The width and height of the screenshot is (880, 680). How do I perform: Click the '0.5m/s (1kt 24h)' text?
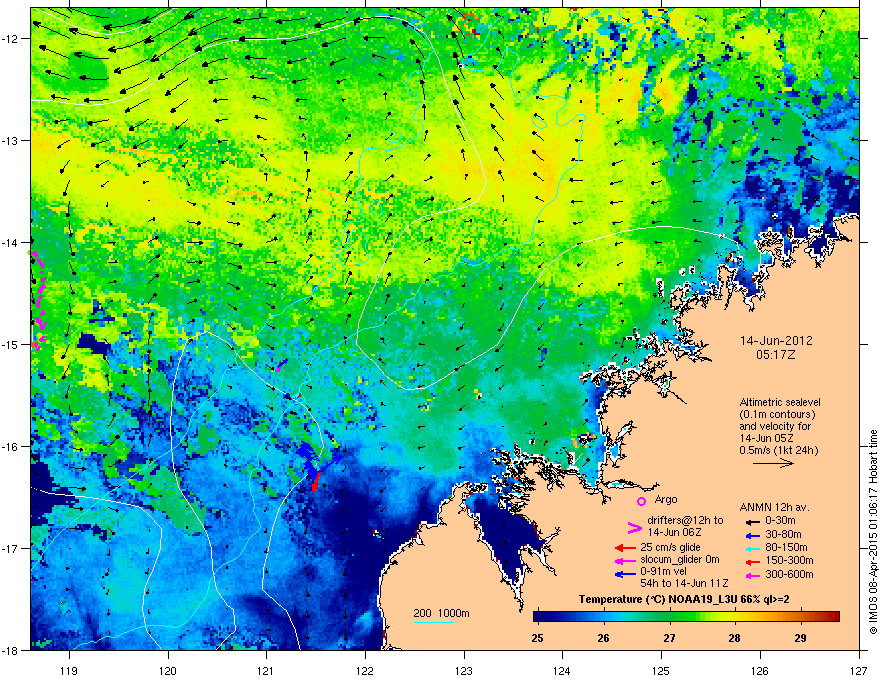pos(779,450)
